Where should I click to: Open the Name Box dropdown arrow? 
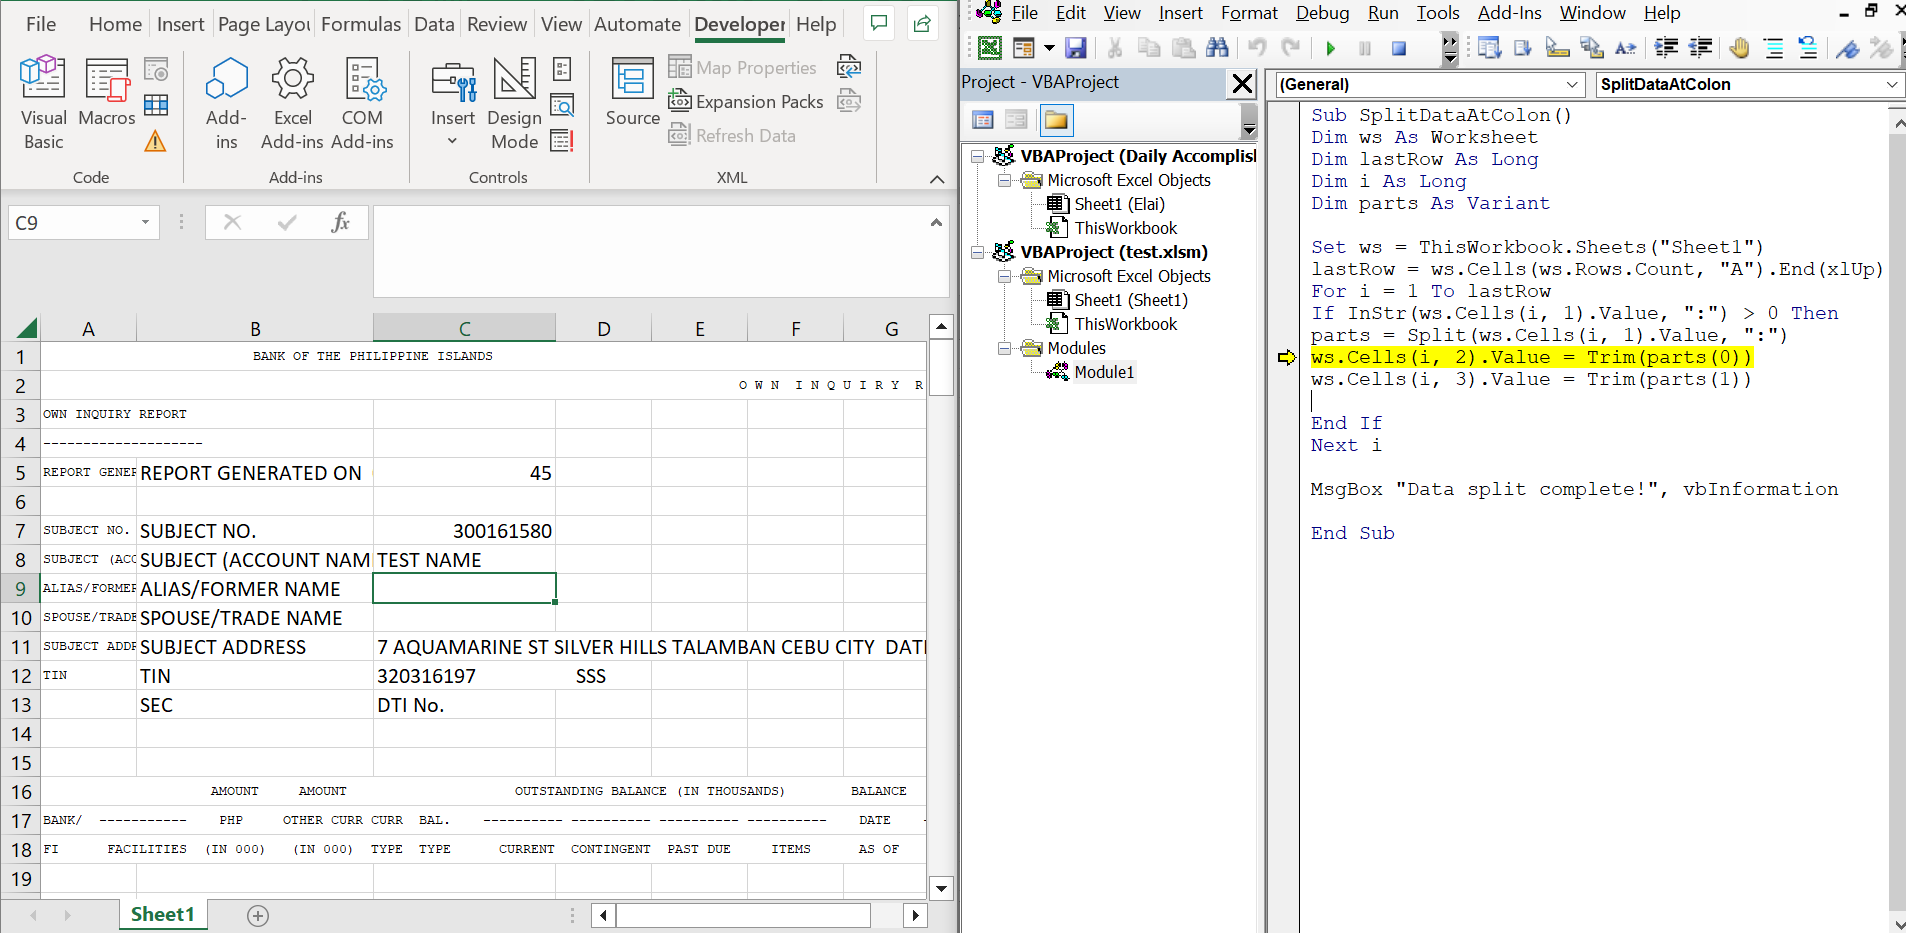click(x=145, y=222)
